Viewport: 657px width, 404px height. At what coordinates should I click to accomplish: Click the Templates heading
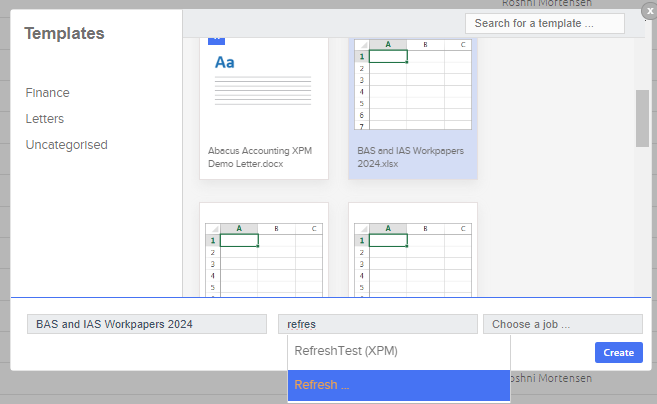coord(64,34)
